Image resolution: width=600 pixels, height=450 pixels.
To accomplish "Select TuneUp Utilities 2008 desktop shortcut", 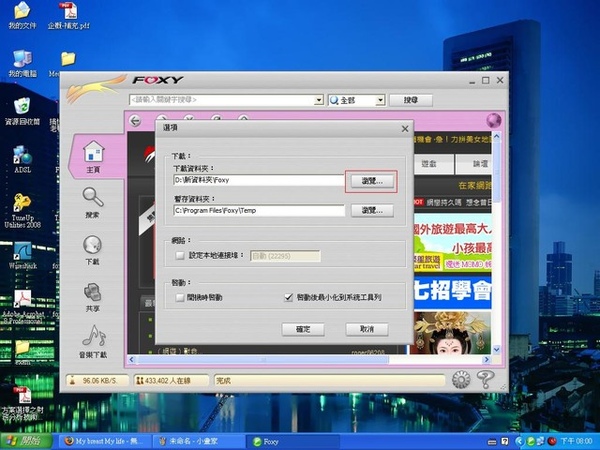I will click(x=22, y=210).
